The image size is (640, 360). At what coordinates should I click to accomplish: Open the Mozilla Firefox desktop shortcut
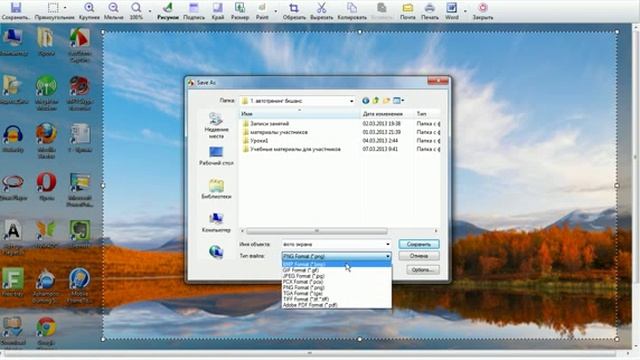coord(46,140)
